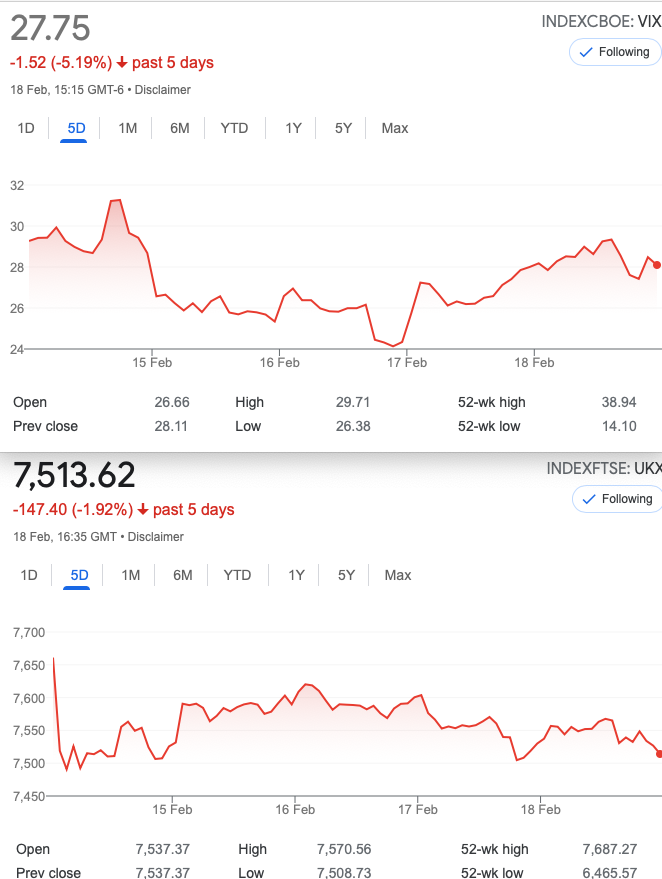Toggle the VIX Following button

[615, 52]
